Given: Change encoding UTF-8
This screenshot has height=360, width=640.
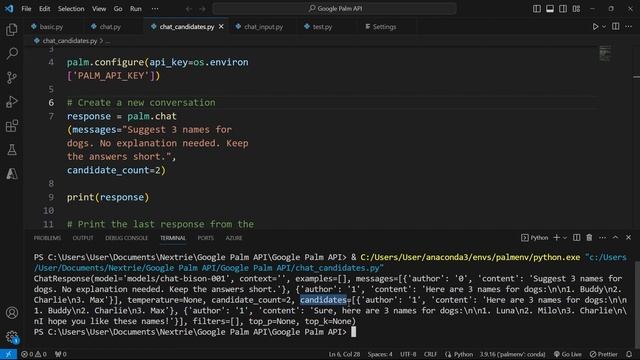Looking at the screenshot, I should 408,354.
